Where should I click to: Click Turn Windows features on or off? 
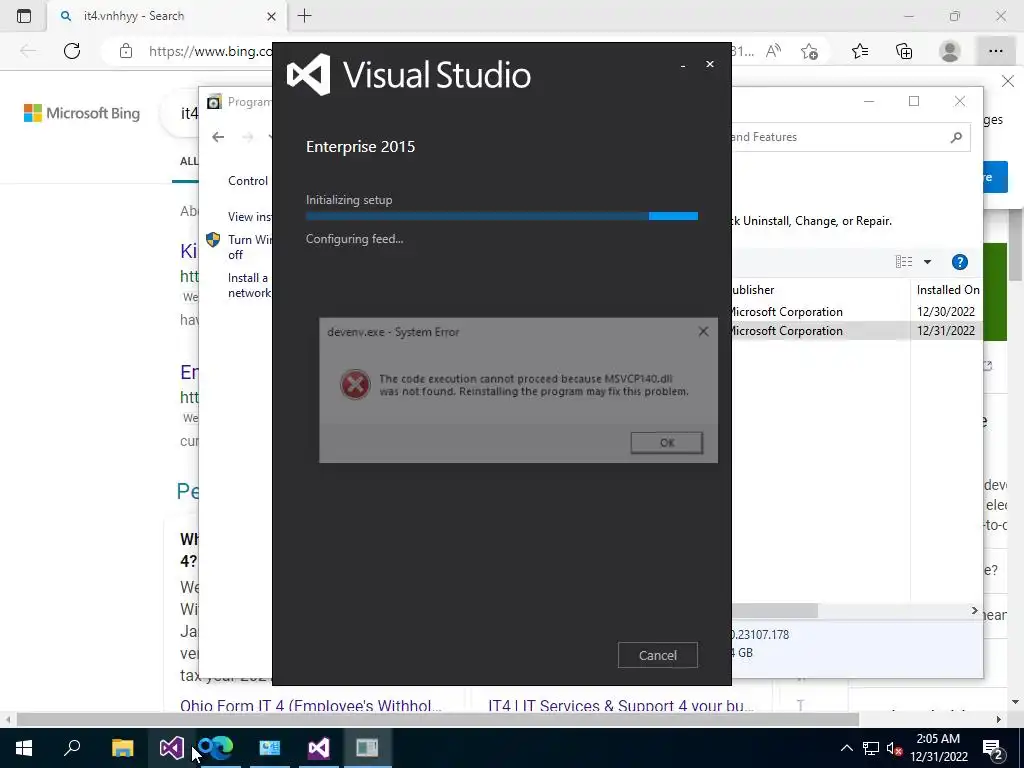coord(249,247)
